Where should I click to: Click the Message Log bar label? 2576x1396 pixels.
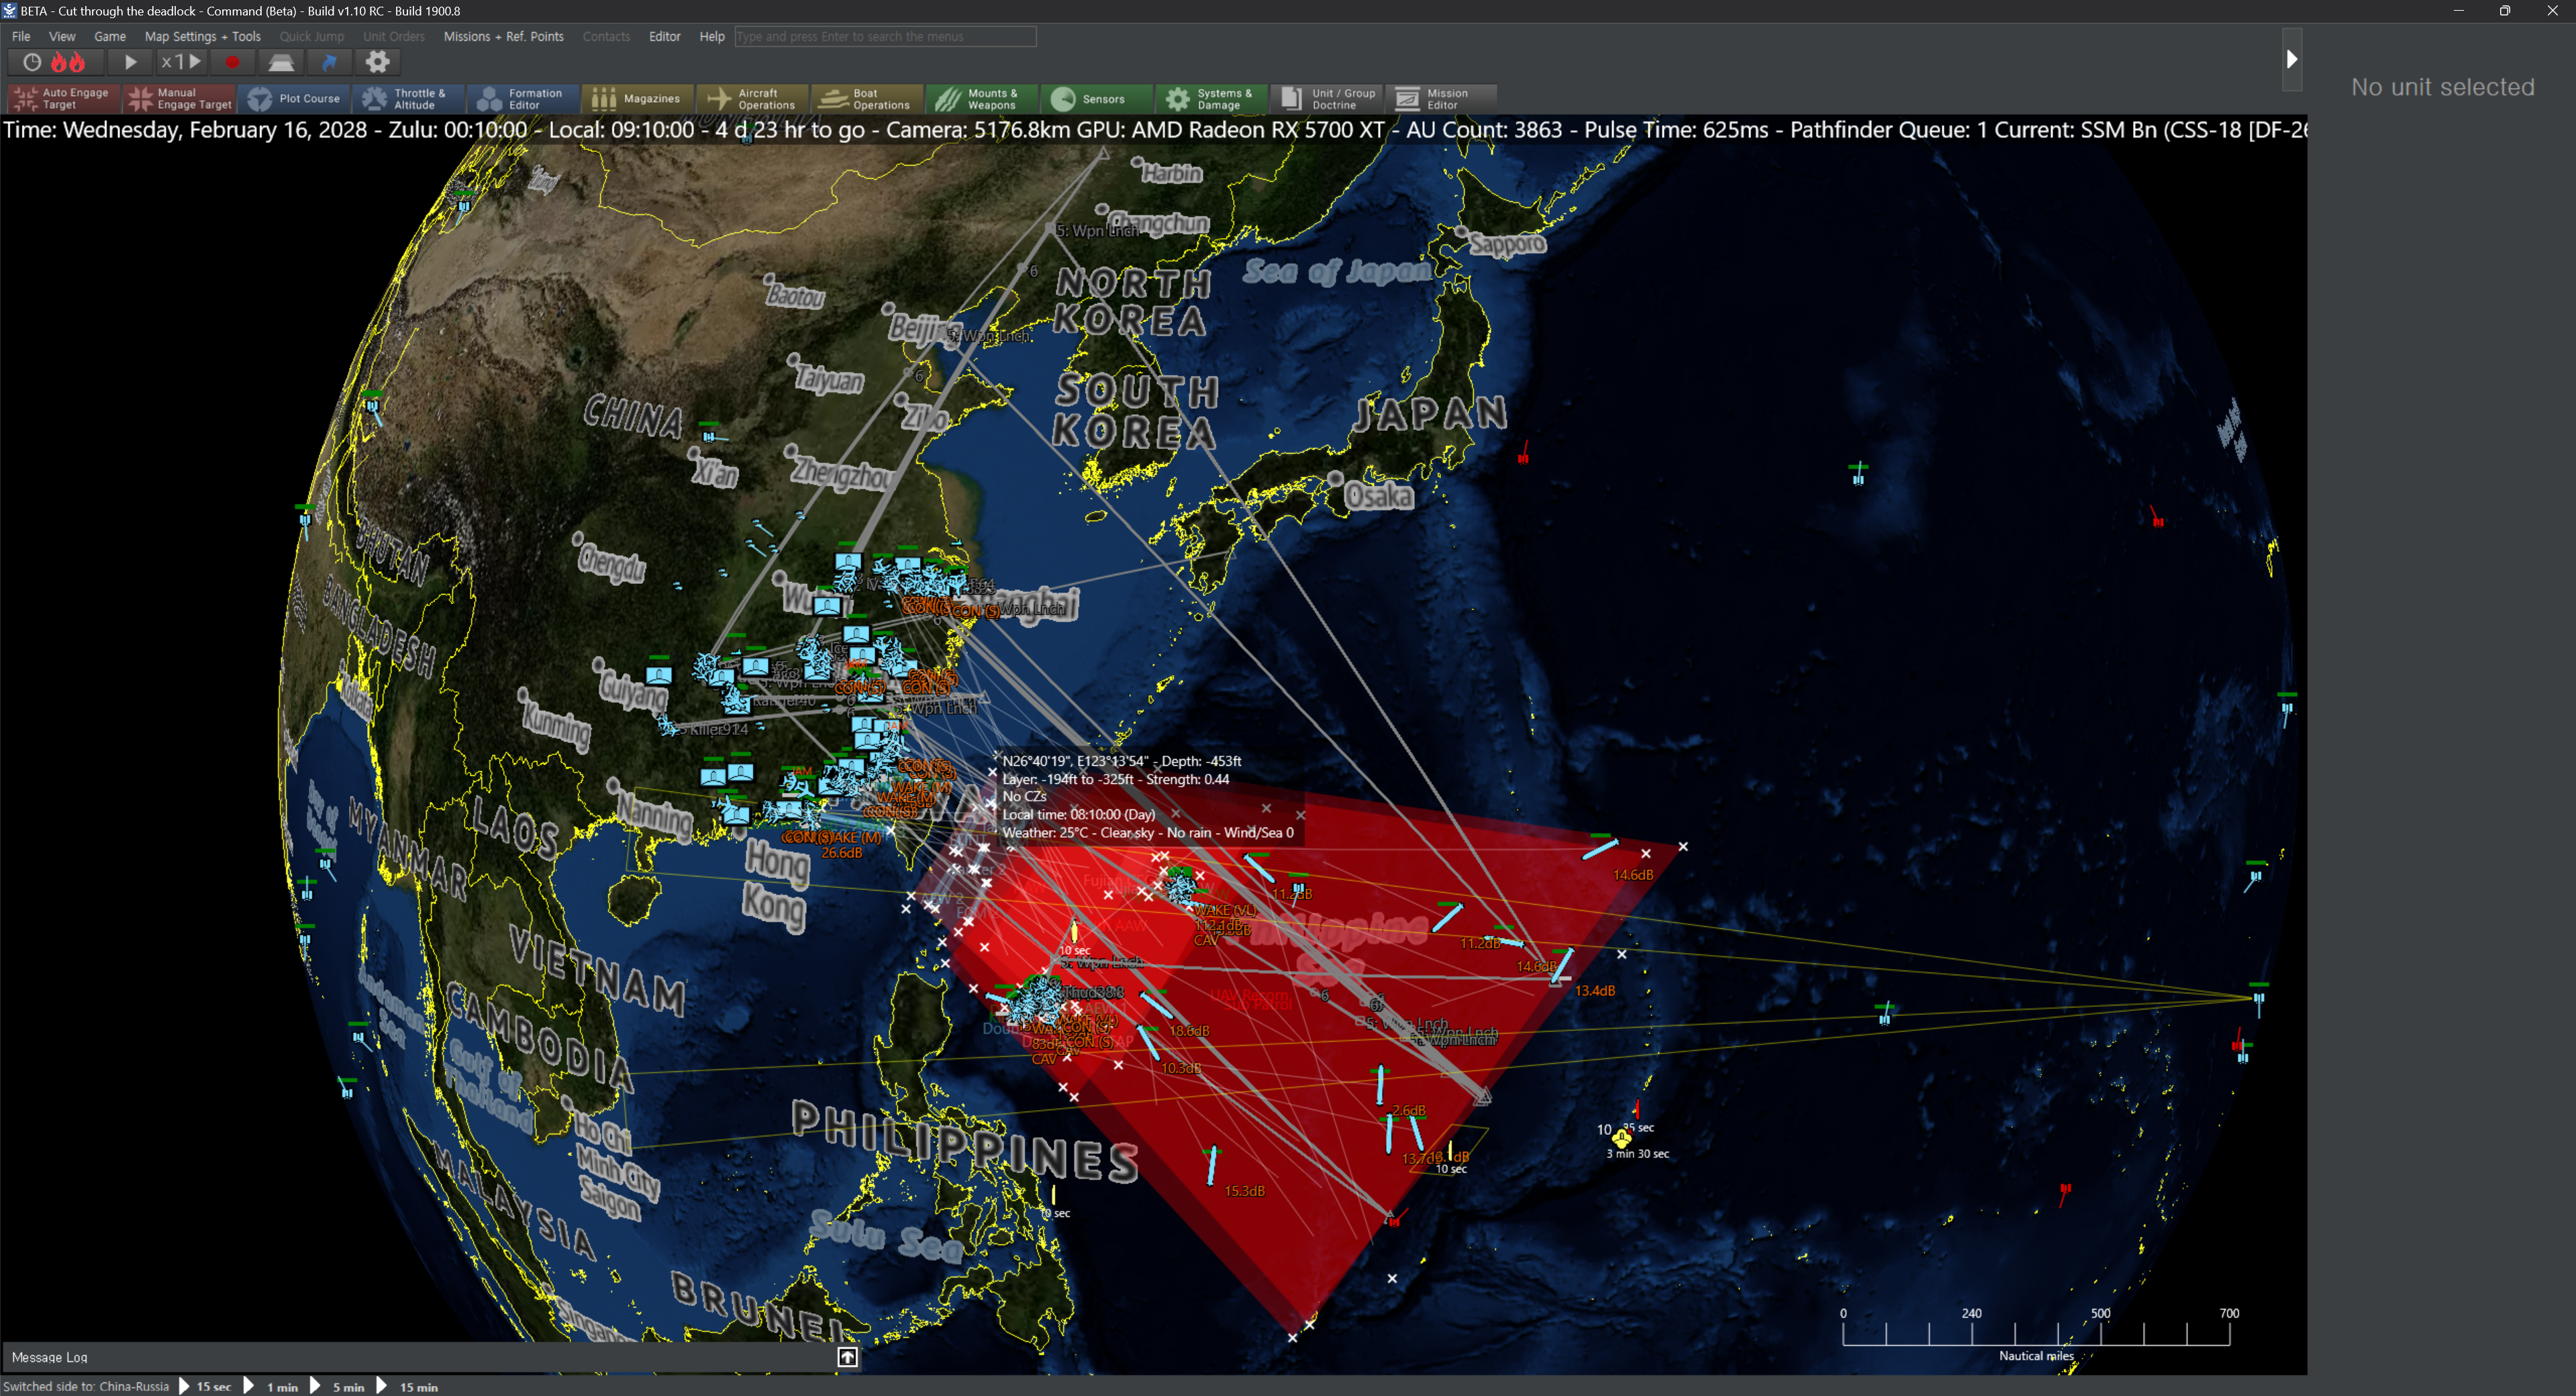[50, 1357]
